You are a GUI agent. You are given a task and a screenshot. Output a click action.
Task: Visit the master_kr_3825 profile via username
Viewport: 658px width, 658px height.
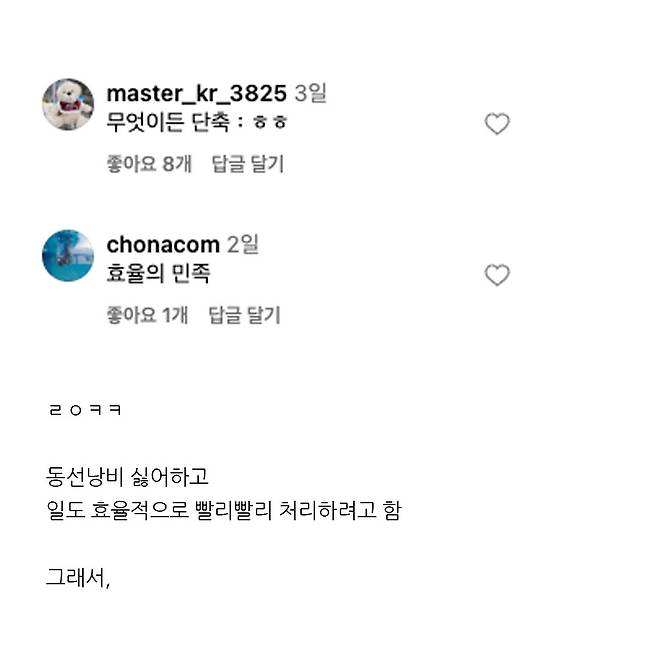(x=196, y=94)
